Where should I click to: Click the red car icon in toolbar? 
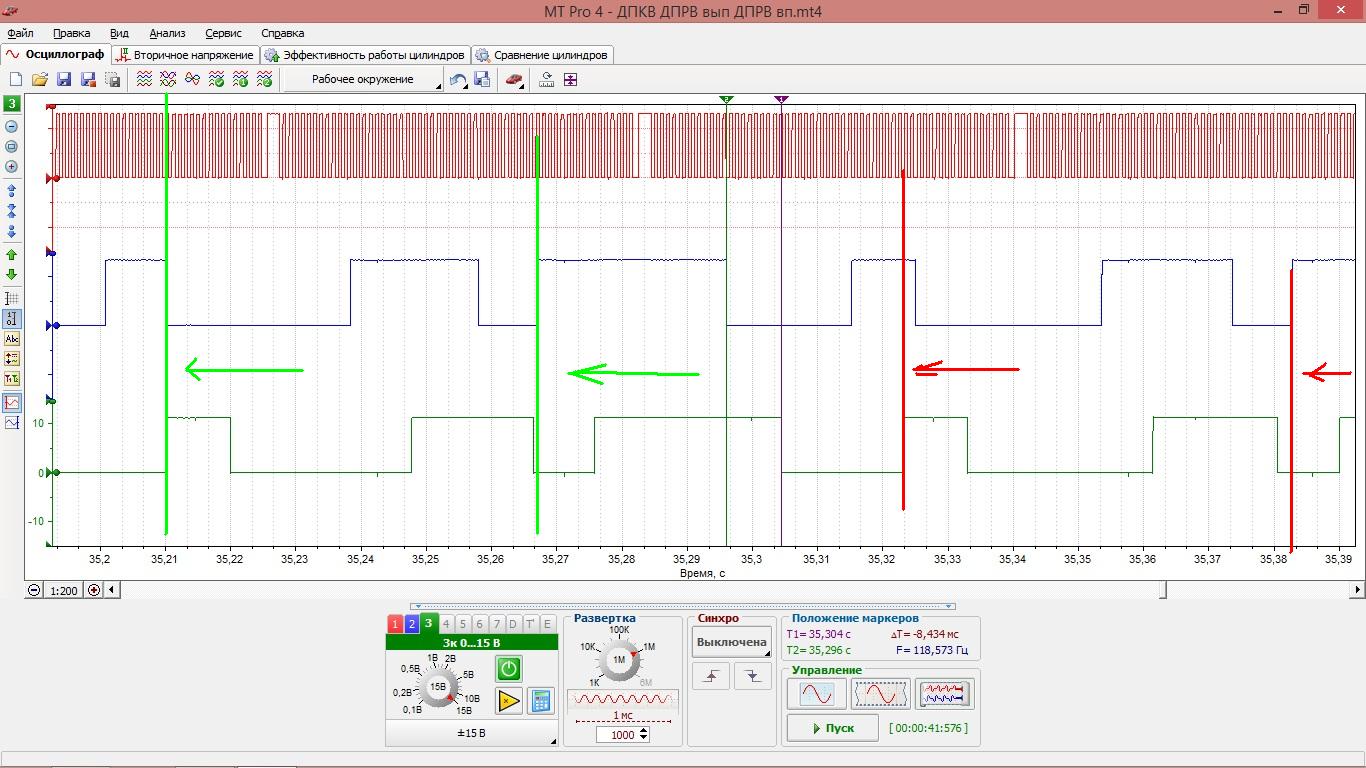click(514, 80)
